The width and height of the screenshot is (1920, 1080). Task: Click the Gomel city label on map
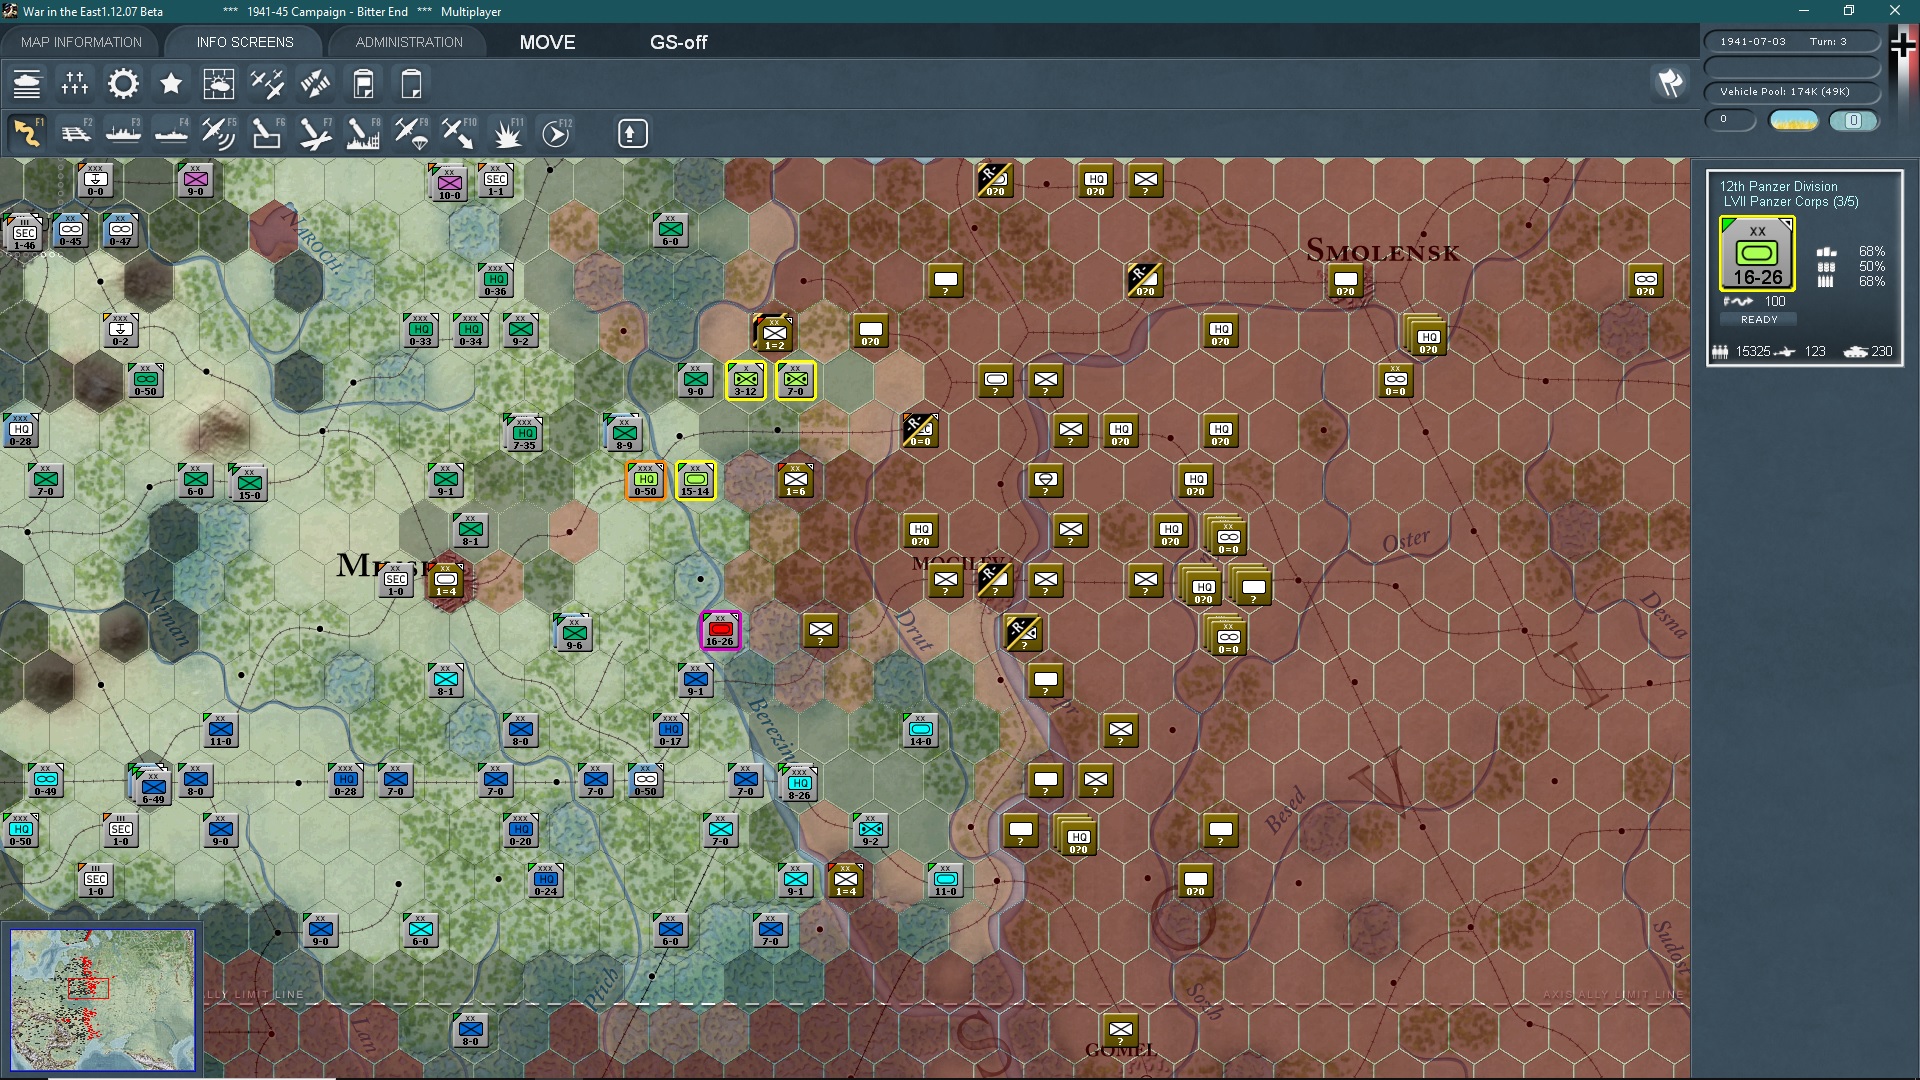tap(1121, 1051)
